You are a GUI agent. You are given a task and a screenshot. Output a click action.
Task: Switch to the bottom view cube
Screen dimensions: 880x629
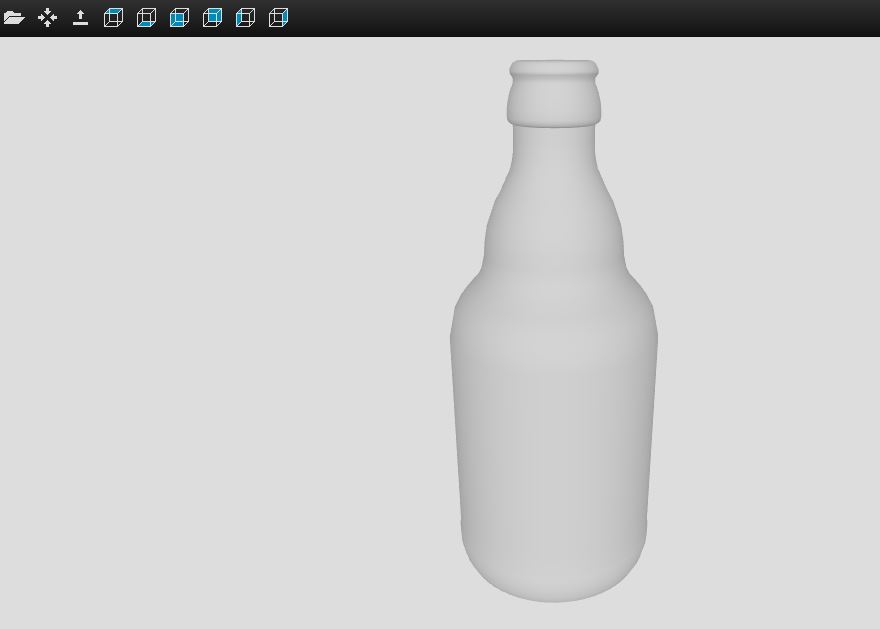146,18
